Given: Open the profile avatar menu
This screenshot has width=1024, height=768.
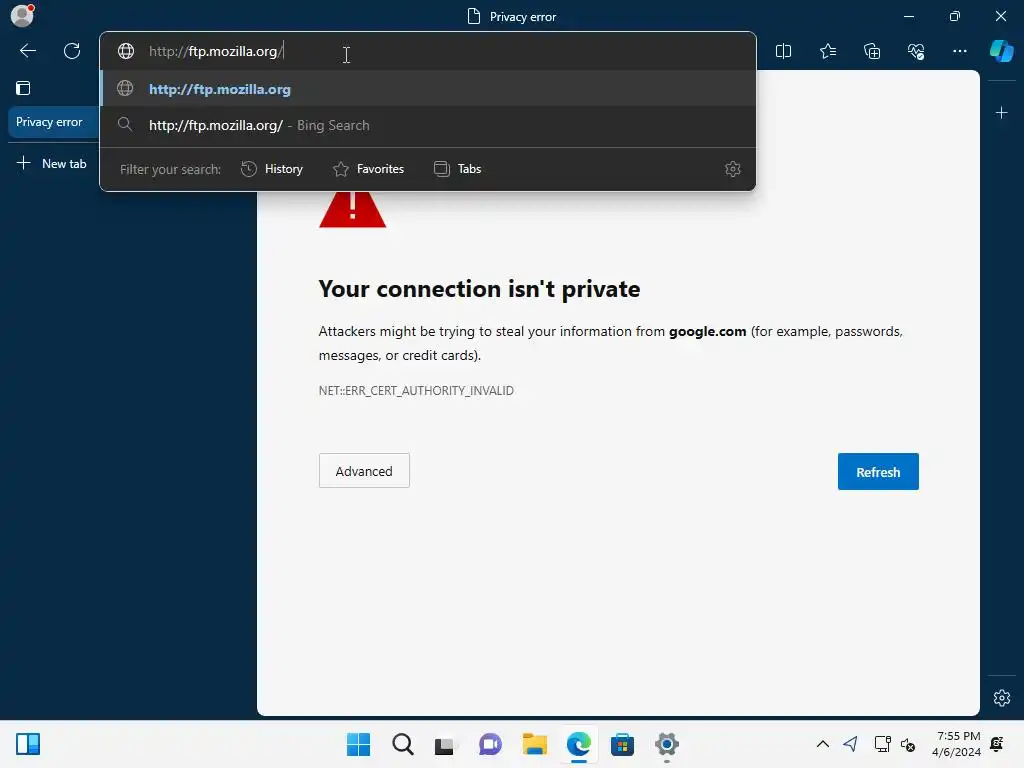Looking at the screenshot, I should pos(22,15).
